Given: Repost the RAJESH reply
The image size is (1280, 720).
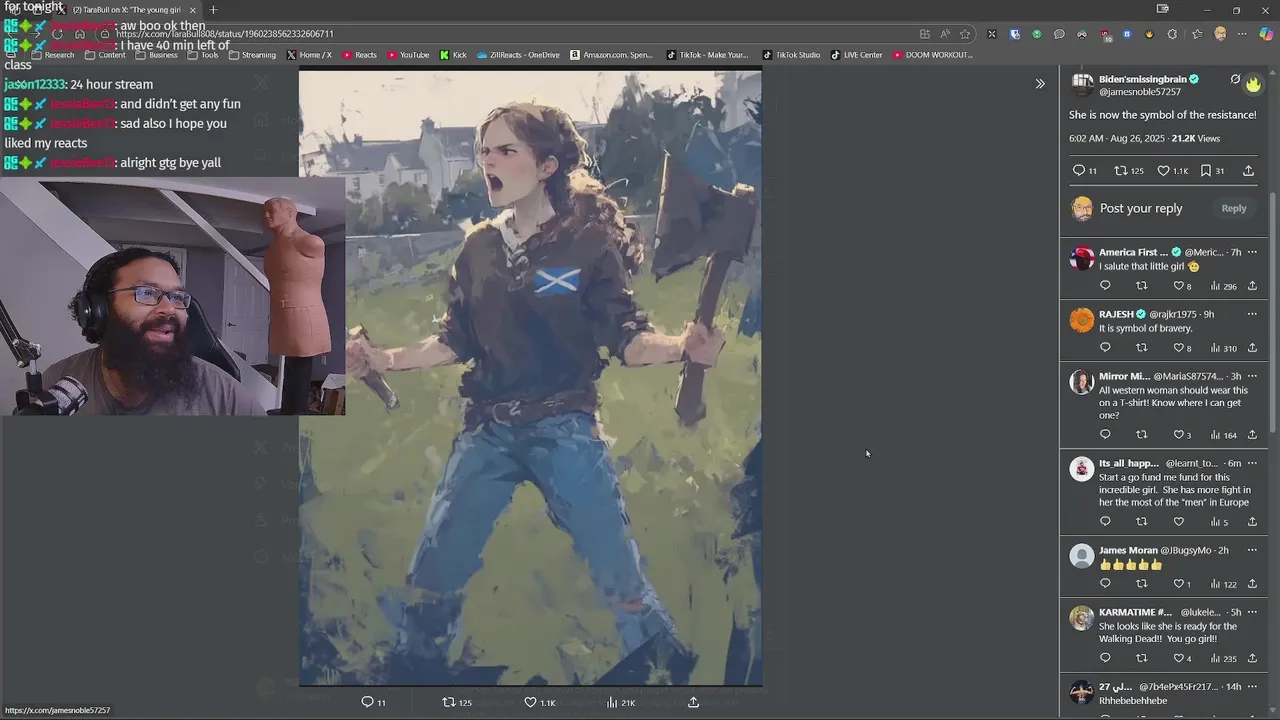Looking at the screenshot, I should click(1141, 348).
